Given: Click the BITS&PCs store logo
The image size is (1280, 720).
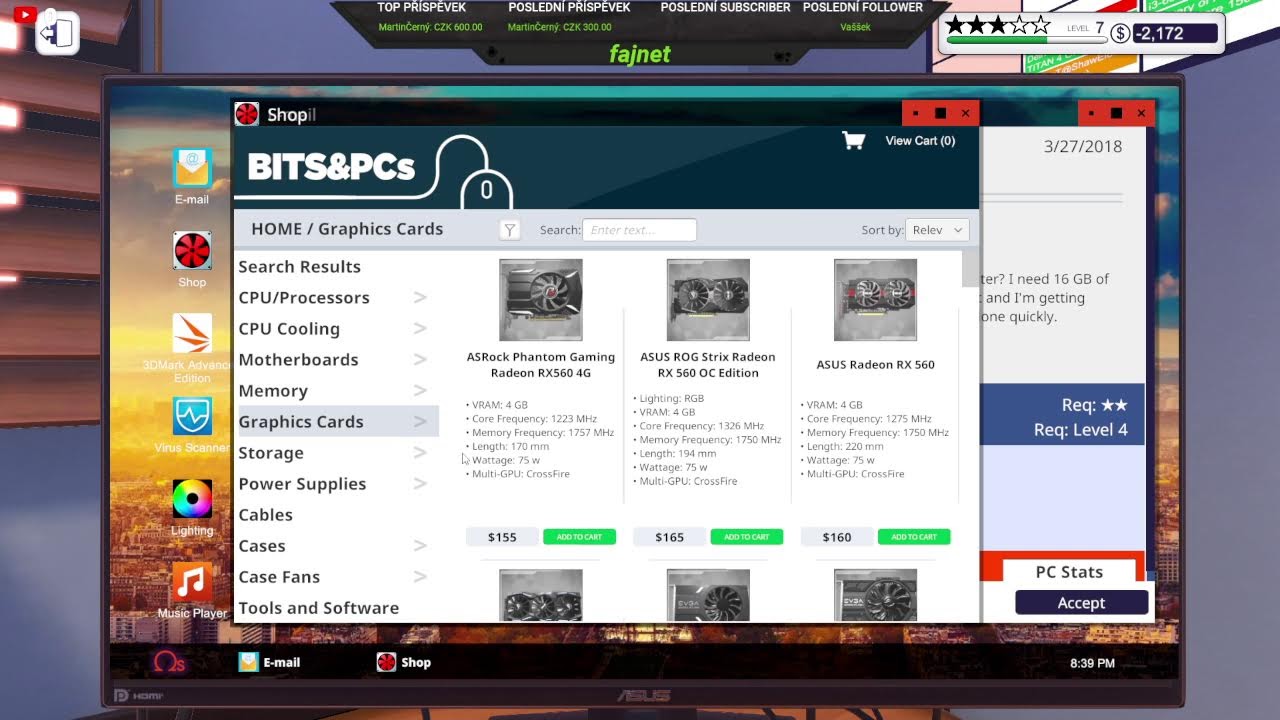Looking at the screenshot, I should (x=331, y=167).
